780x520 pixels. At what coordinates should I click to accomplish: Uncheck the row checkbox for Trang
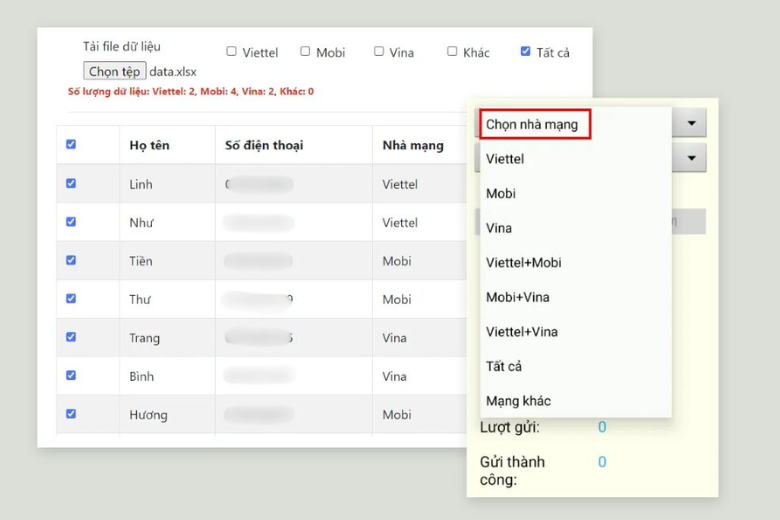71,337
